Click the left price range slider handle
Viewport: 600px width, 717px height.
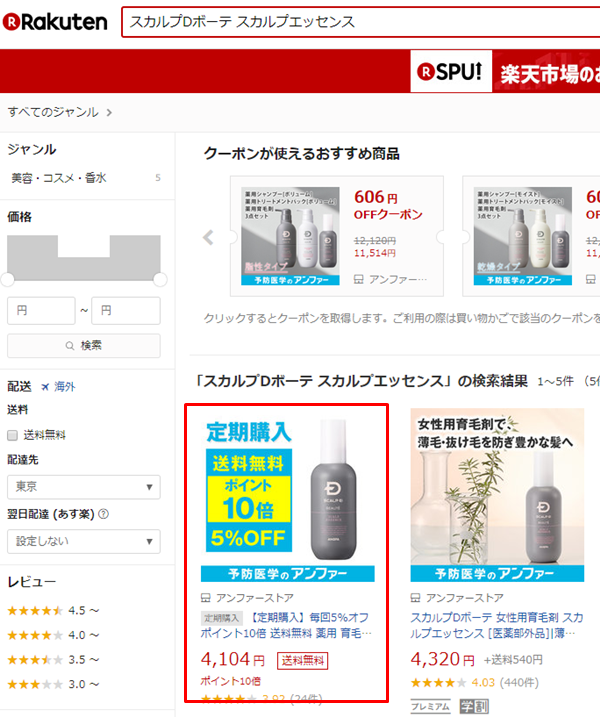pos(8,279)
